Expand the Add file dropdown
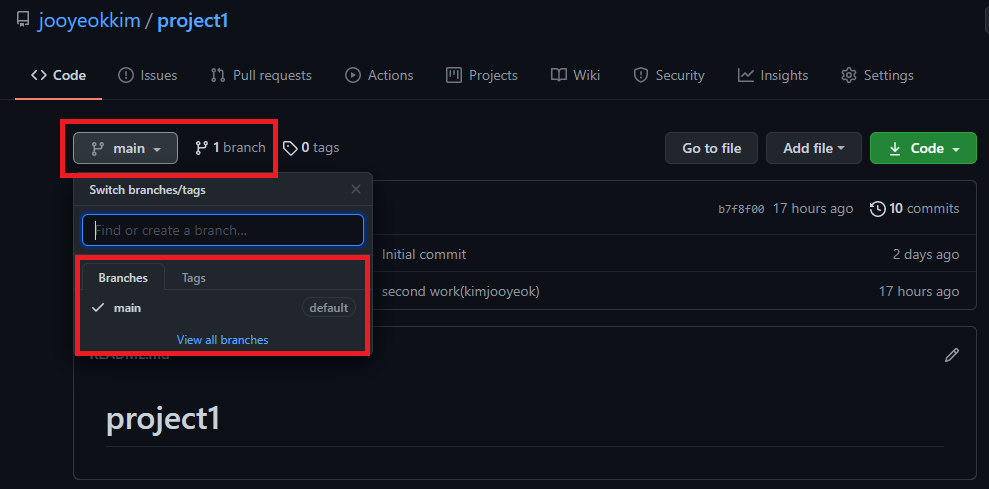 coord(814,148)
